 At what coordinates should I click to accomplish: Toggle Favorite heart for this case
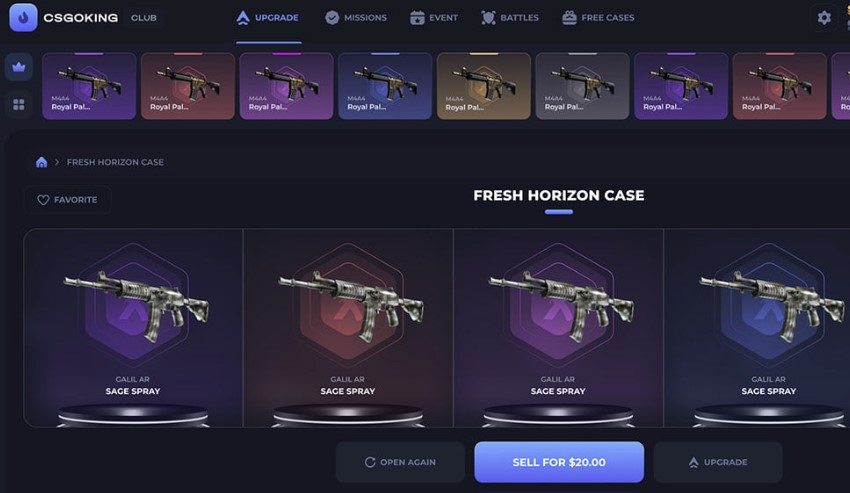[x=68, y=200]
